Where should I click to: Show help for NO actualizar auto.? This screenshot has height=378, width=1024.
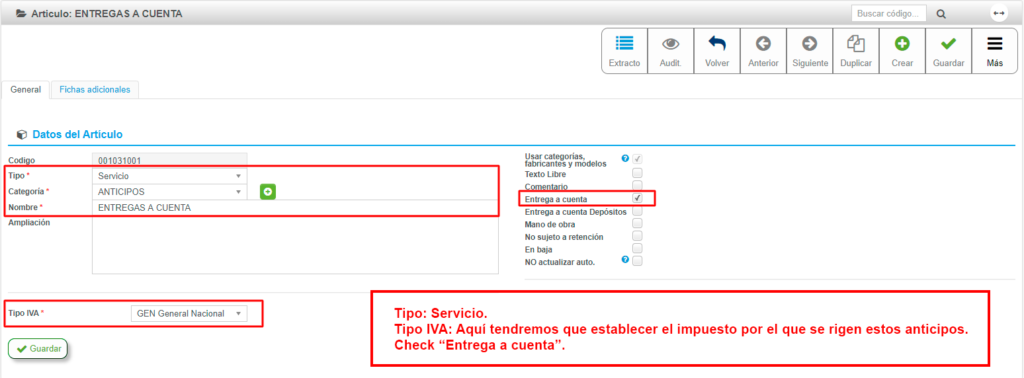[x=625, y=260]
